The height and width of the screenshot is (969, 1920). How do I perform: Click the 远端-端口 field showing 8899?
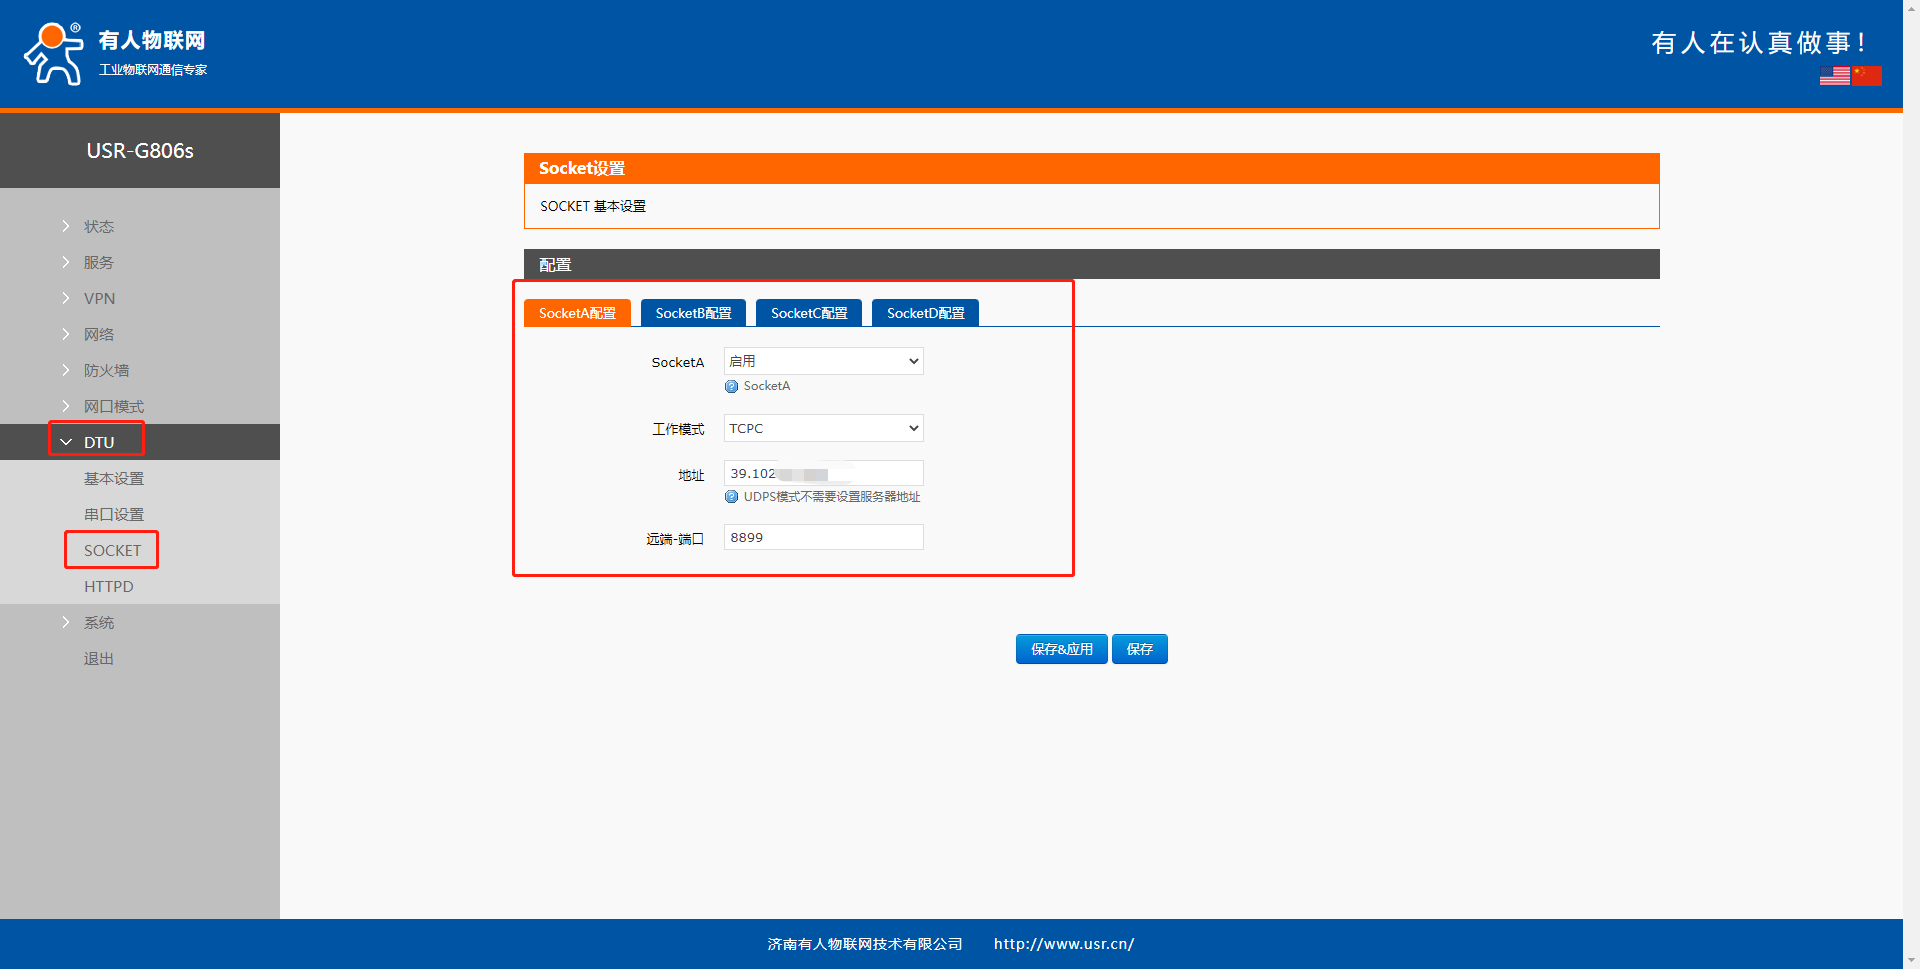(823, 537)
